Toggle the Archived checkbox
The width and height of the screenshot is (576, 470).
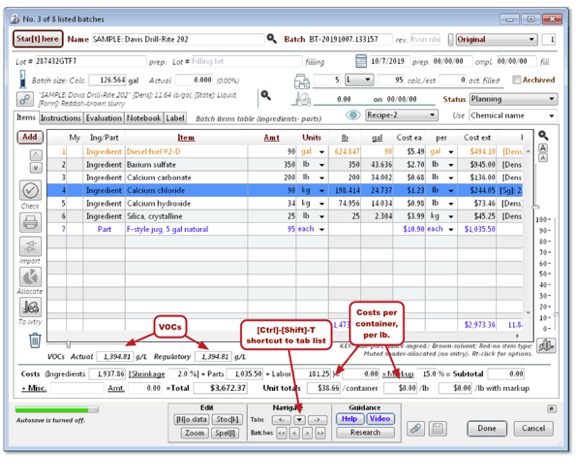click(x=516, y=79)
